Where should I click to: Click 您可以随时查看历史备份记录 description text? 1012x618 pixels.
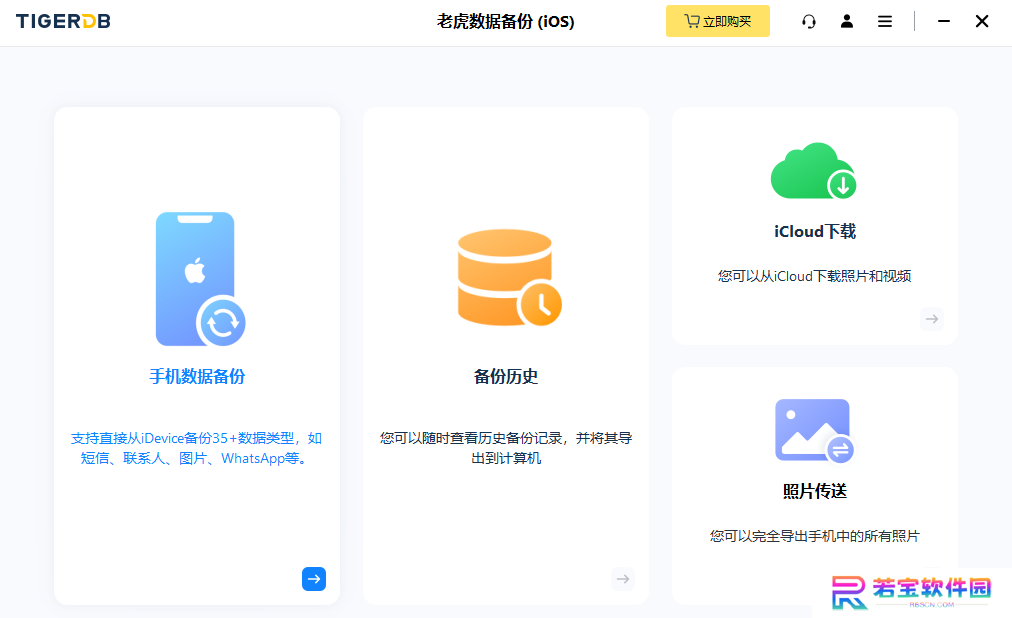[x=505, y=448]
